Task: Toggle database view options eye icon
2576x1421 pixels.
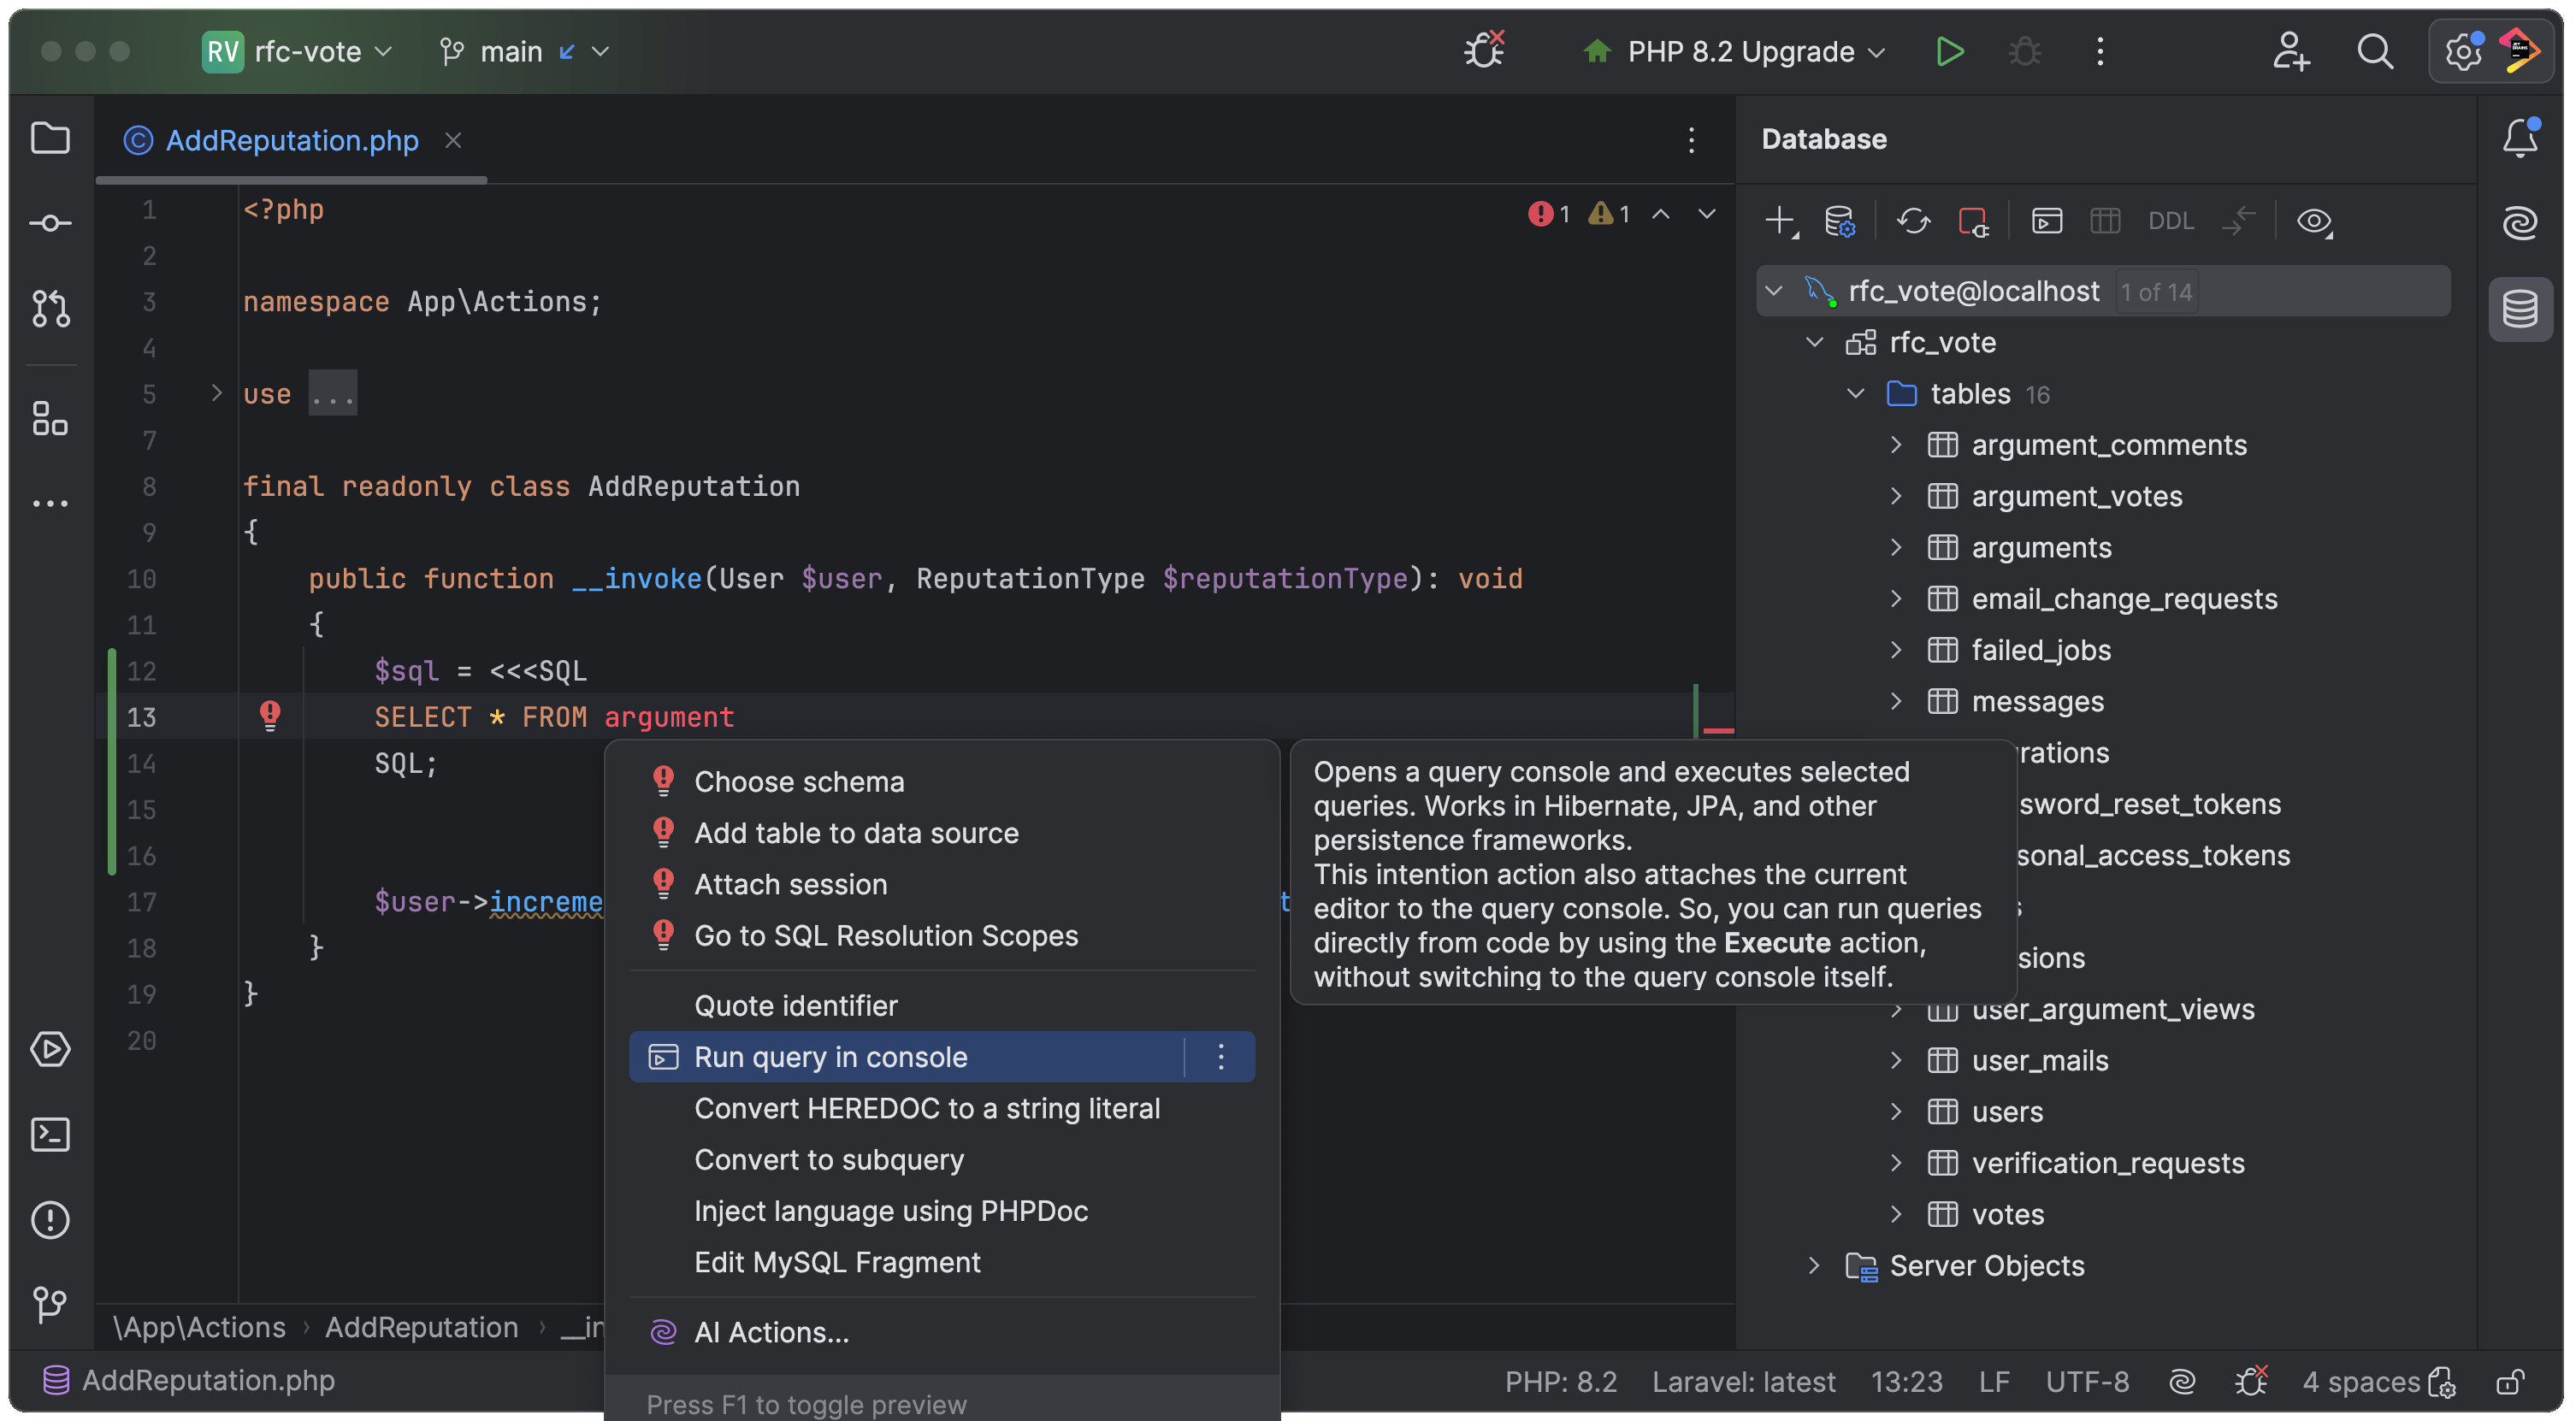Action: 2313,221
